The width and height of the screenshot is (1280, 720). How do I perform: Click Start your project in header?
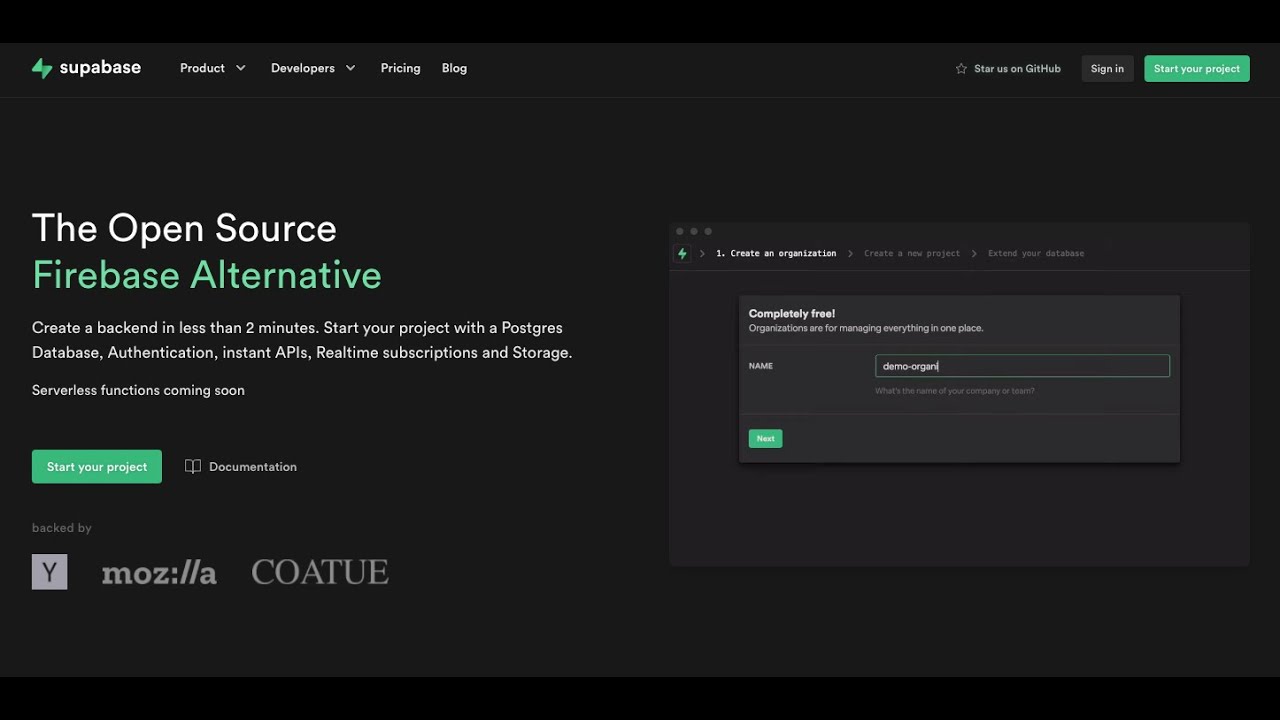[x=1197, y=69]
